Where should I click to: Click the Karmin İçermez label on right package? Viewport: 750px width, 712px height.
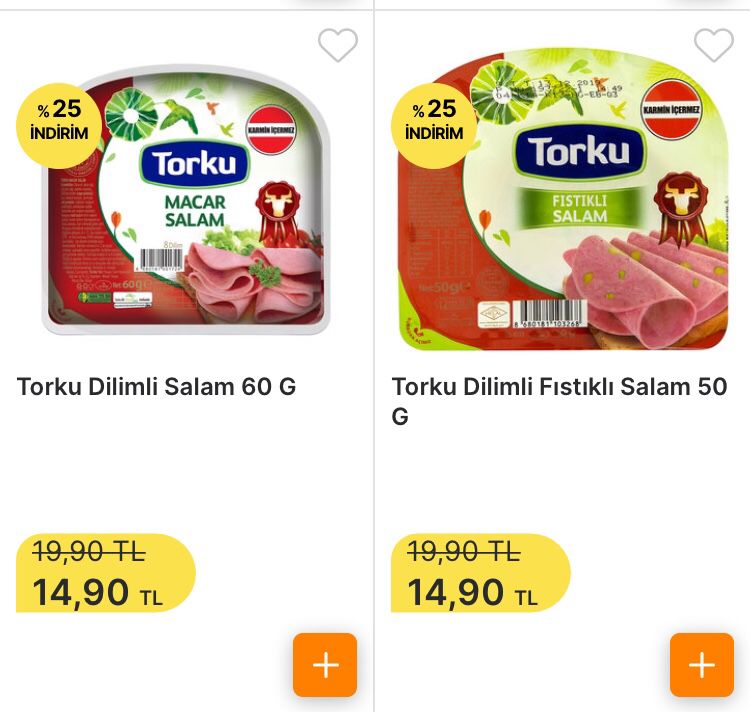point(671,110)
